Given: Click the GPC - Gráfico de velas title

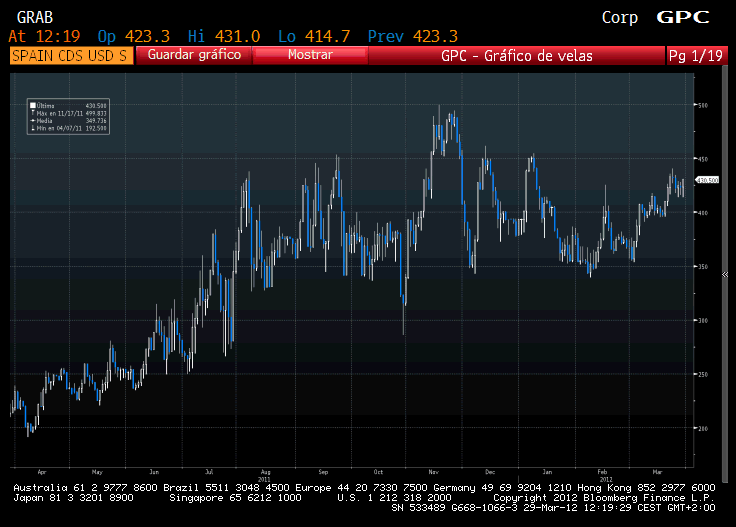Looking at the screenshot, I should tap(517, 56).
